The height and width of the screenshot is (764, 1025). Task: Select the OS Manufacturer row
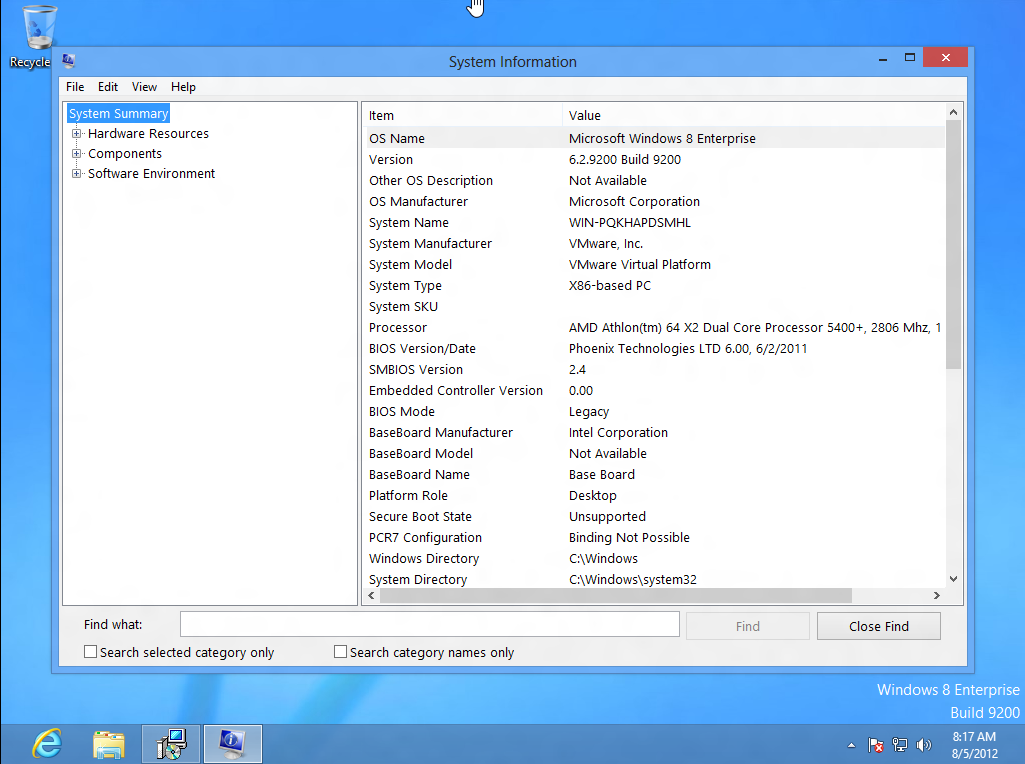(654, 201)
